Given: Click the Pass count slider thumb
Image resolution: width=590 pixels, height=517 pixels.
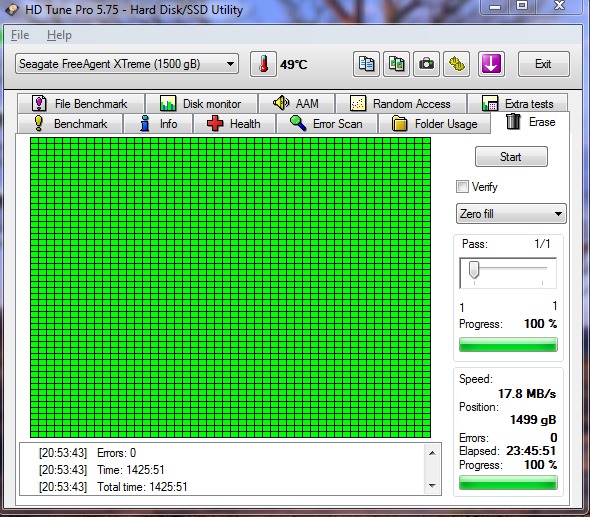Looking at the screenshot, I should coord(474,270).
